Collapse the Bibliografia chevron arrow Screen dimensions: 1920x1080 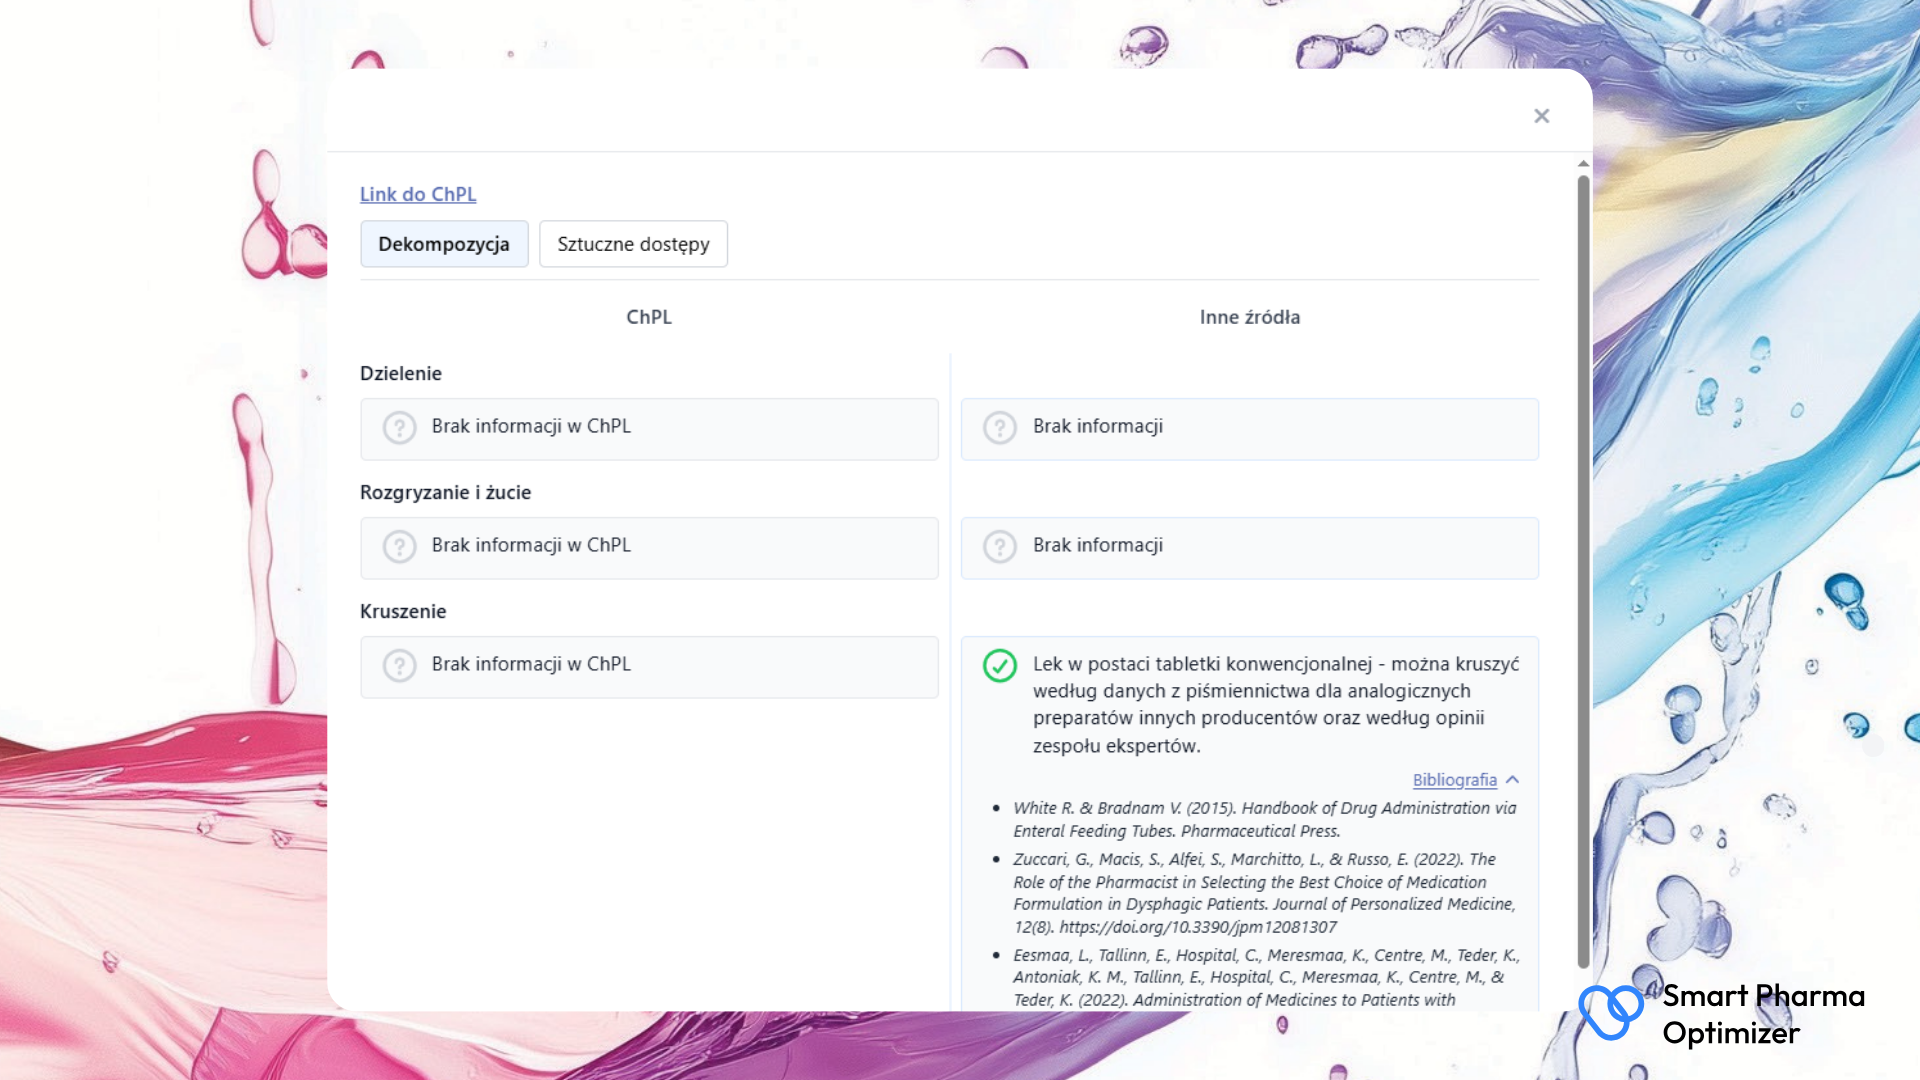coord(1513,780)
